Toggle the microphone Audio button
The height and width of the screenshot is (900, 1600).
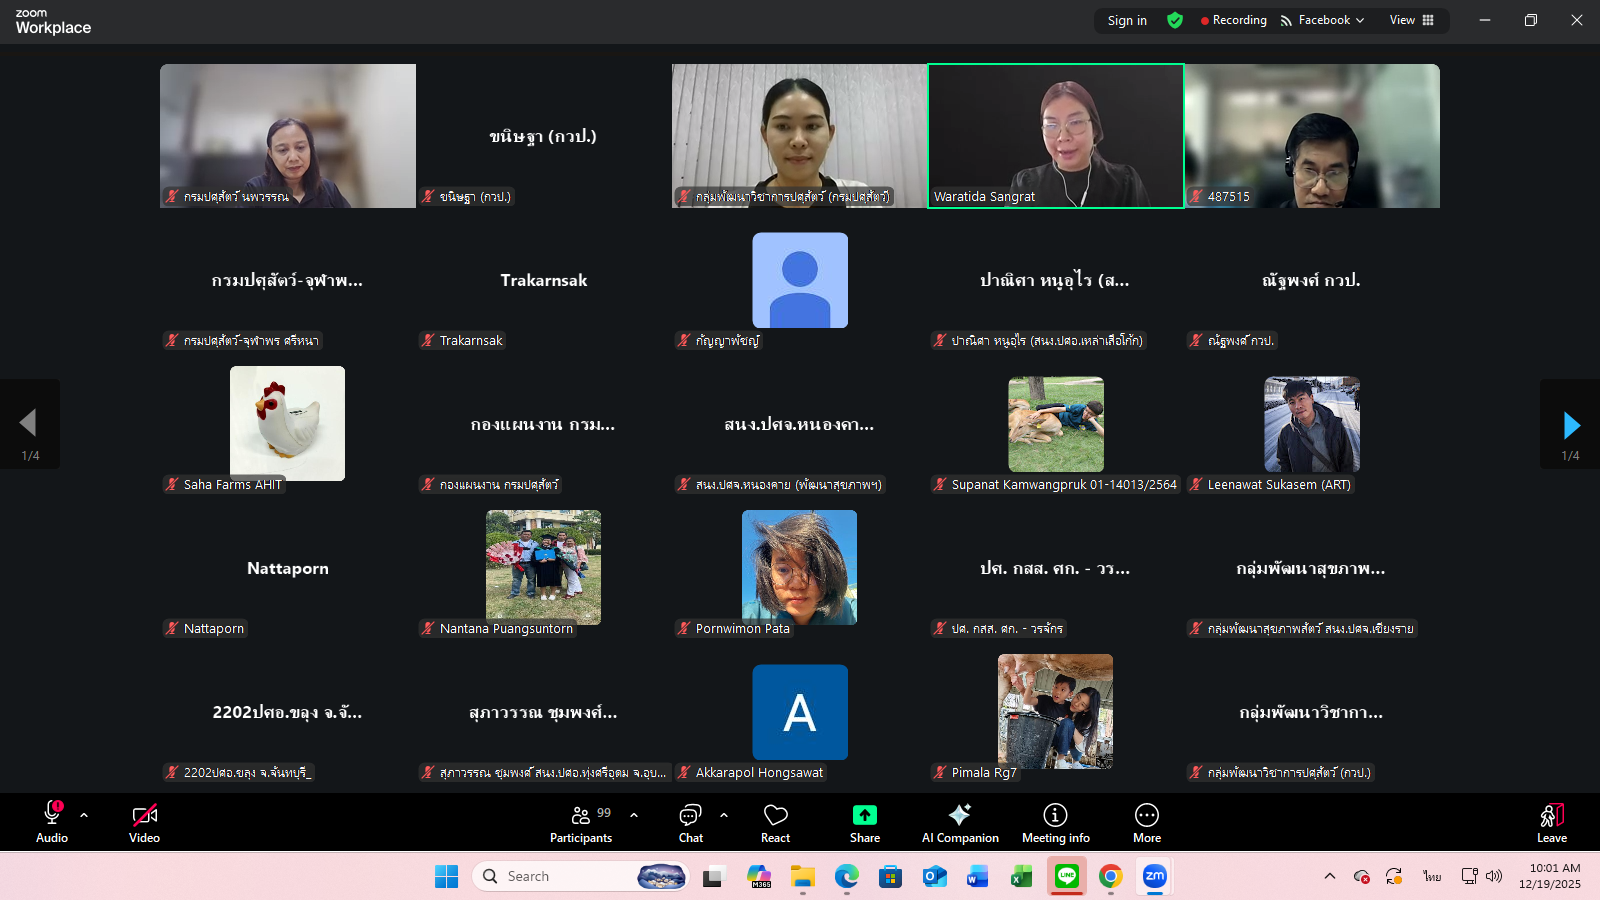(x=52, y=823)
